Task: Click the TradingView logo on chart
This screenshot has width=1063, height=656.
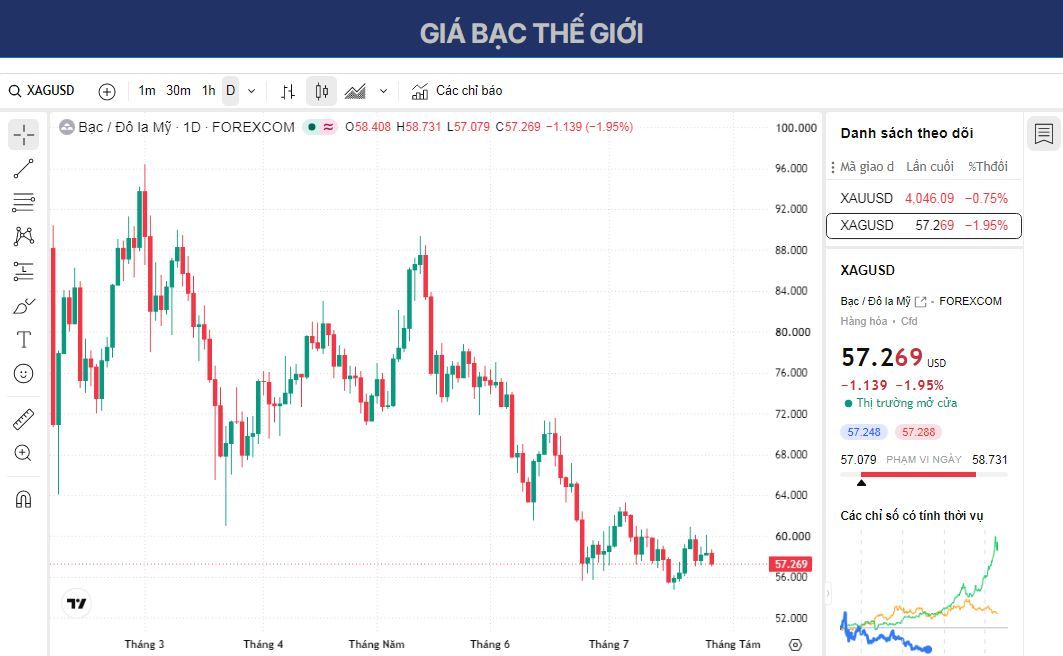Action: click(77, 603)
